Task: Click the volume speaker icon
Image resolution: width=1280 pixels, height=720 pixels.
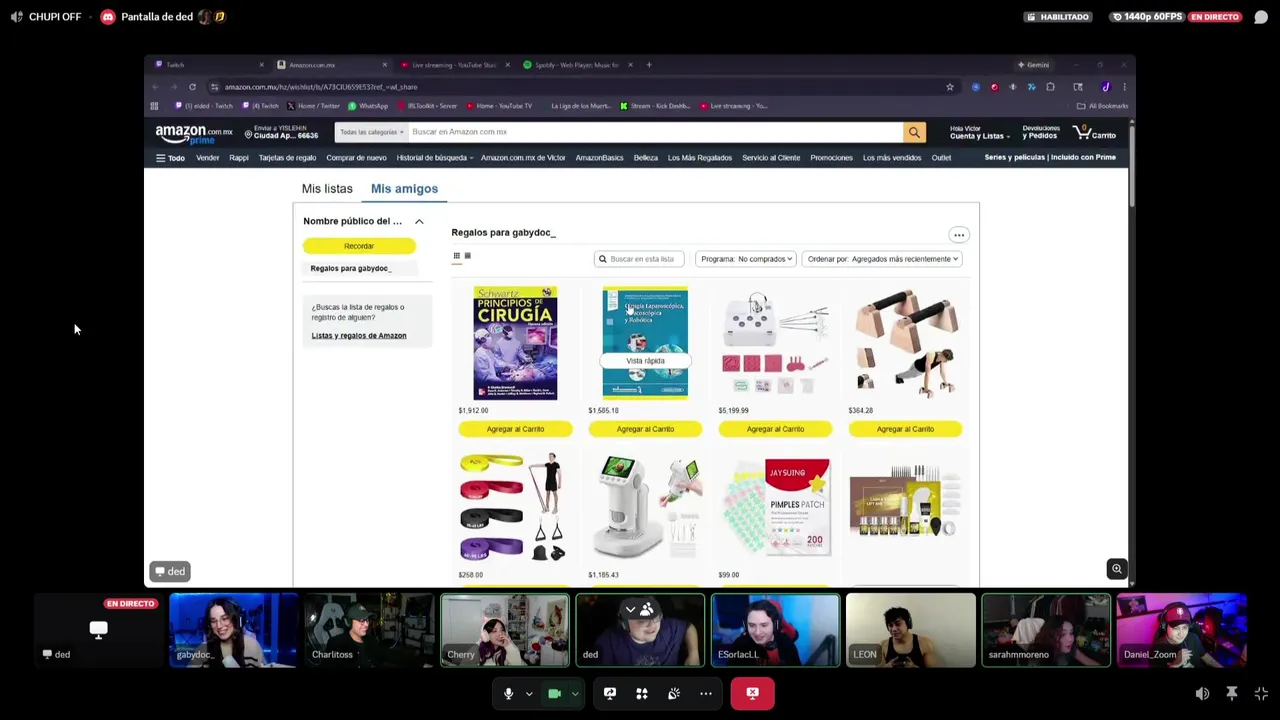Action: (1202, 693)
